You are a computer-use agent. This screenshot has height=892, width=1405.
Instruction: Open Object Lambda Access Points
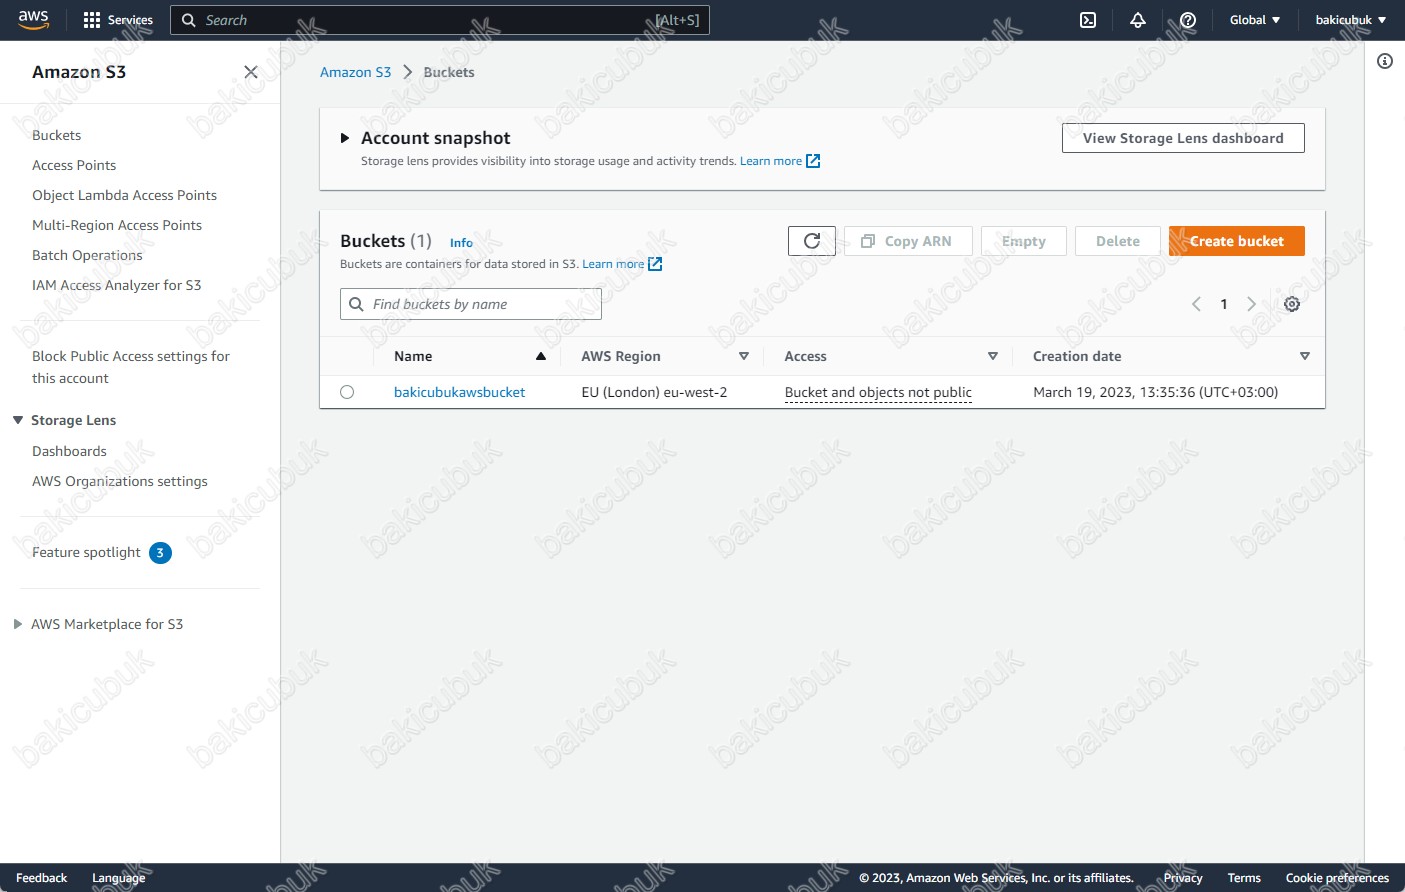point(124,195)
